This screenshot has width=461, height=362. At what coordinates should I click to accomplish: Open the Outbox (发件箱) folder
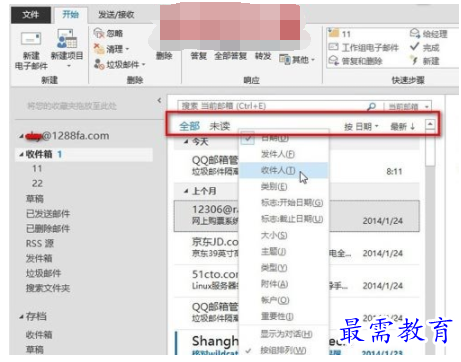pos(39,258)
